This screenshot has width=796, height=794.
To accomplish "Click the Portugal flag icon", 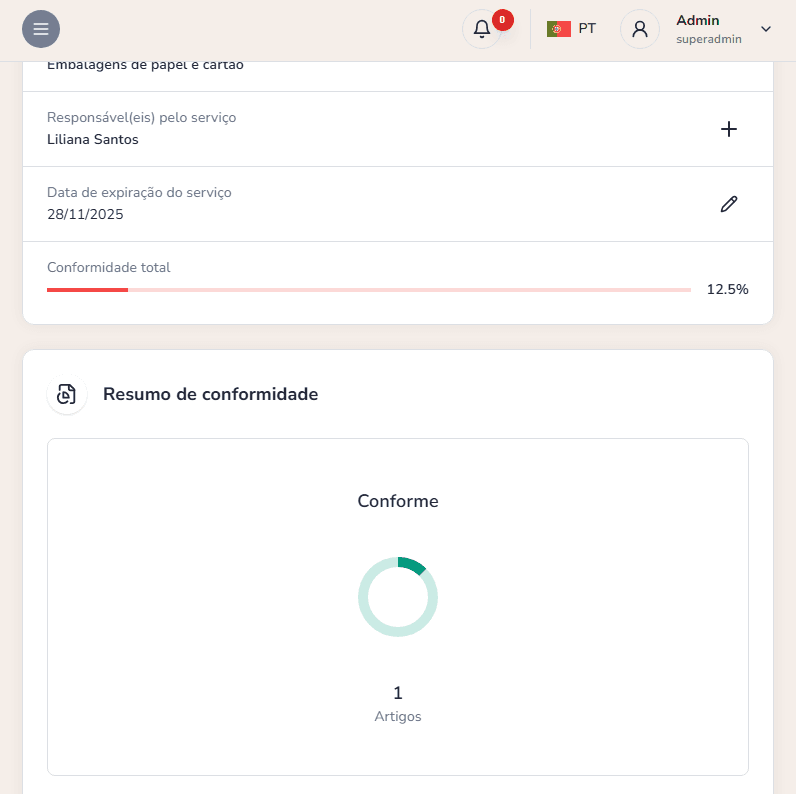I will (558, 29).
